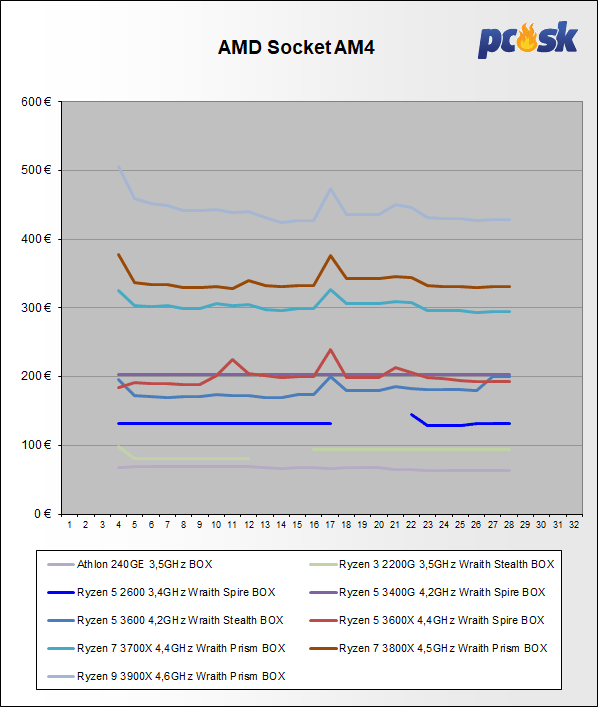598x707 pixels.
Task: Click the Athlon 240GE legend color line
Action: (x=61, y=565)
